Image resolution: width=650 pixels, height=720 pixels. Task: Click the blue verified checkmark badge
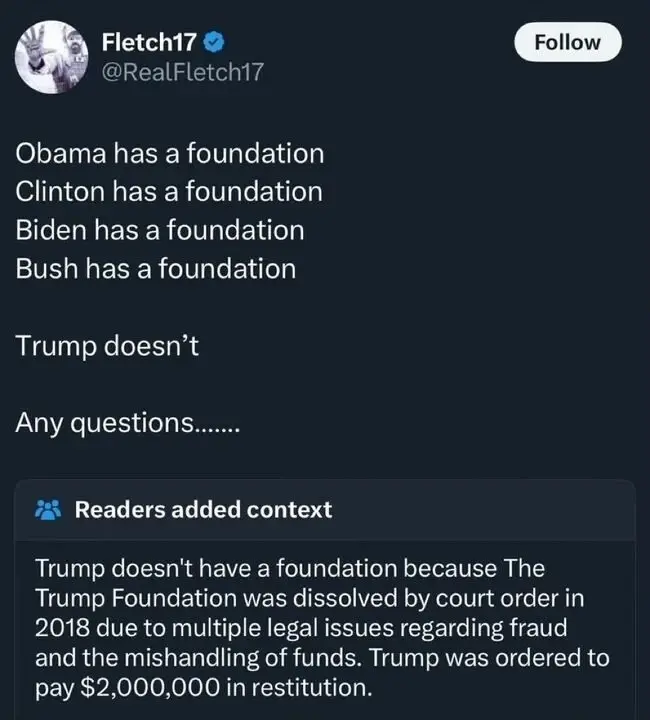click(x=213, y=42)
